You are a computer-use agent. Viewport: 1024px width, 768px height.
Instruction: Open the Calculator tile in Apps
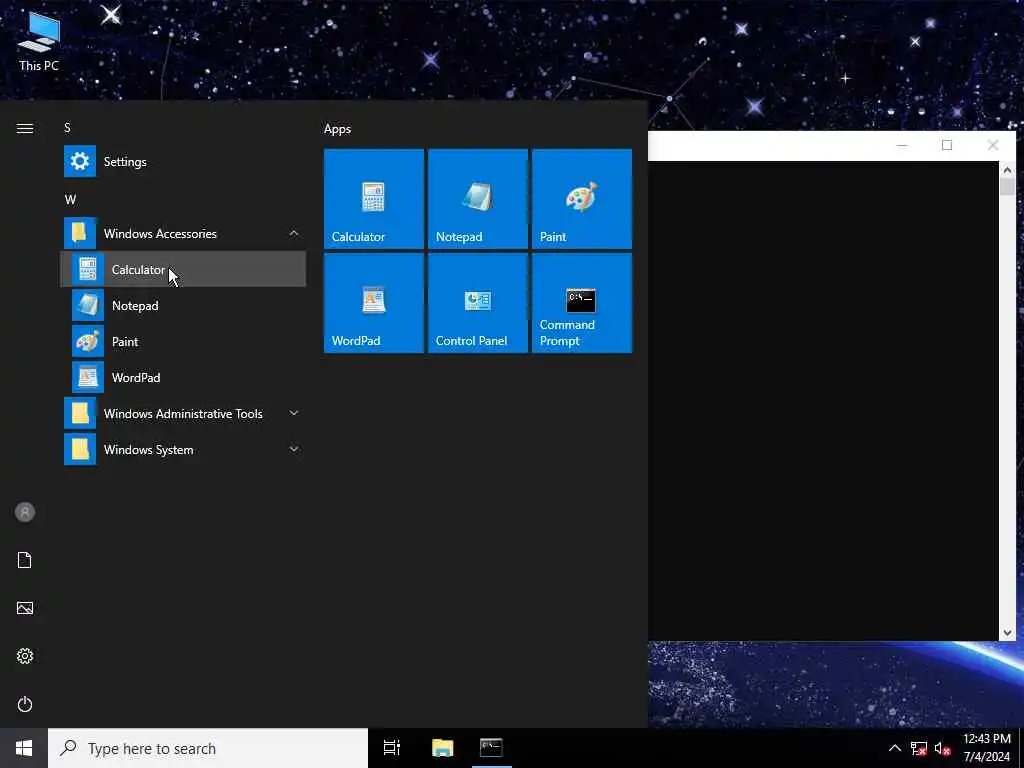point(374,199)
